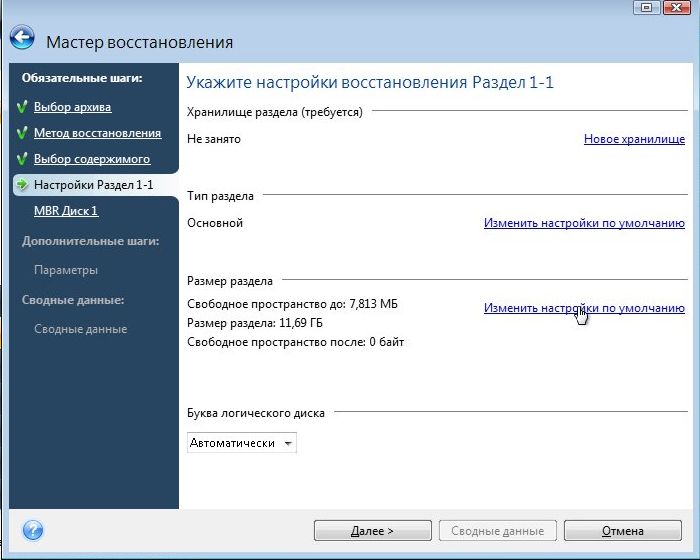Maximize the wizard window
The width and height of the screenshot is (700, 560).
[x=646, y=8]
